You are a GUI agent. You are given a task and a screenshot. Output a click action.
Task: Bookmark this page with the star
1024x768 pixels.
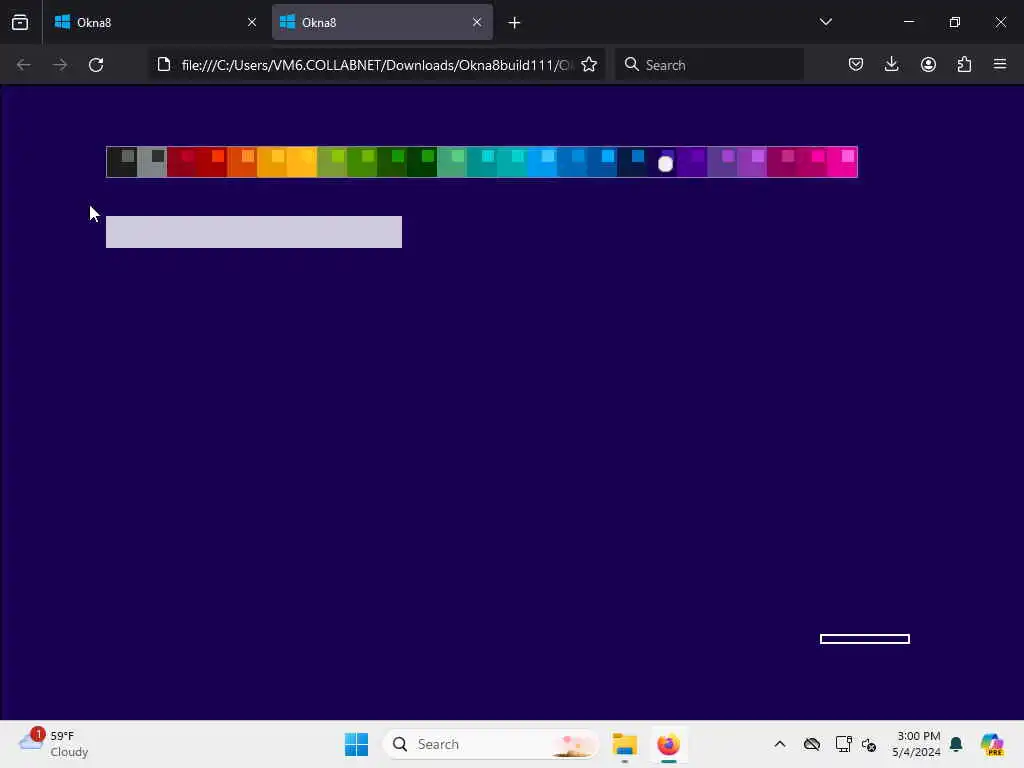click(x=589, y=65)
